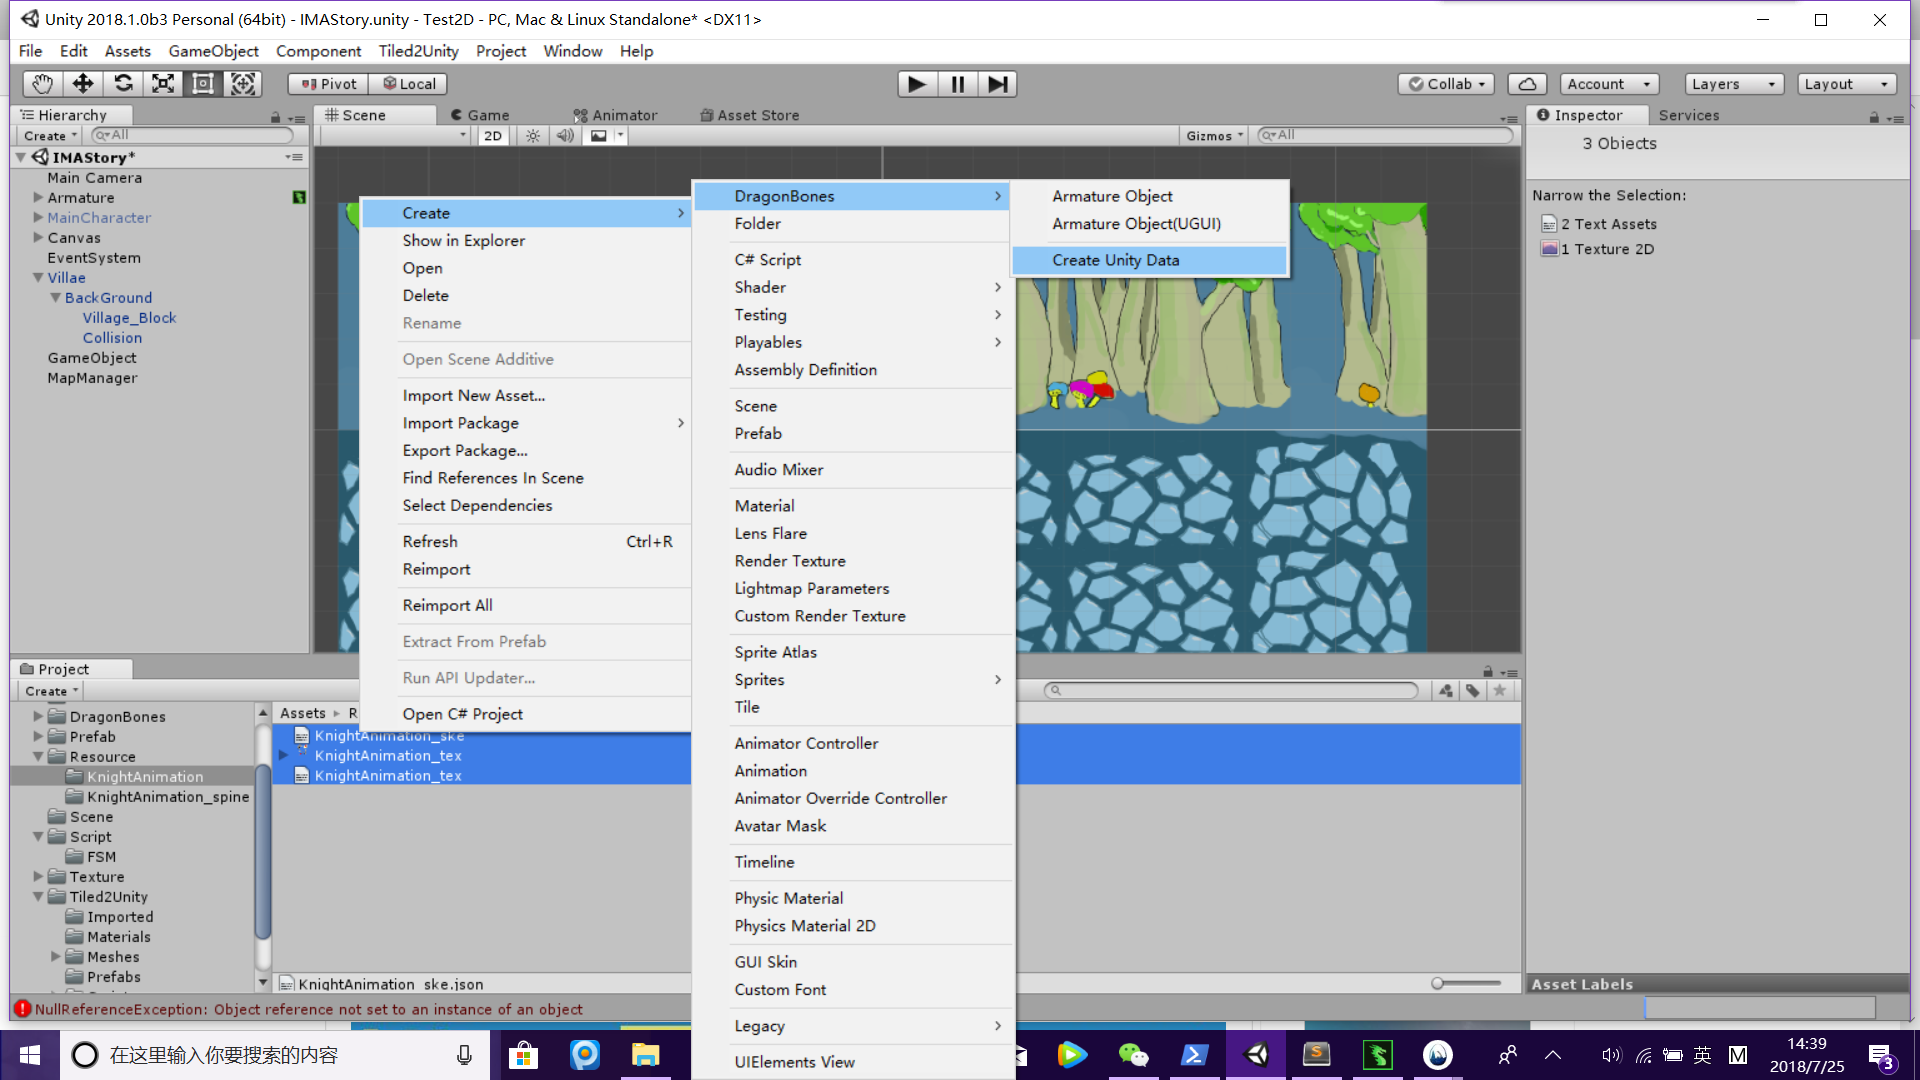
Task: Click Unity icon in taskbar
Action: (1256, 1055)
